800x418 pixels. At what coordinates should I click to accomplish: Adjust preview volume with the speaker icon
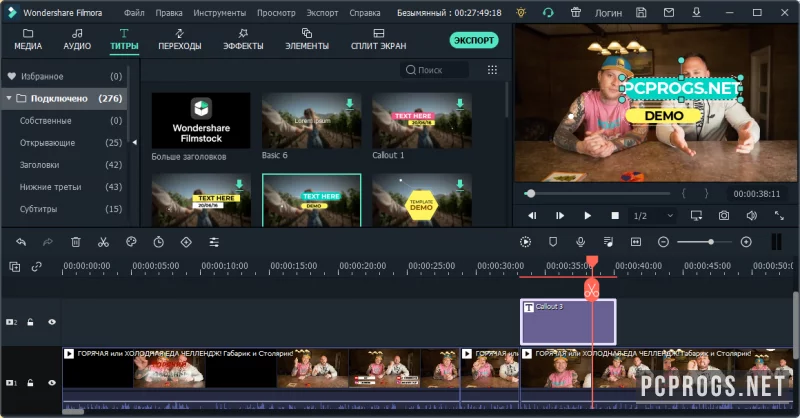(x=752, y=215)
